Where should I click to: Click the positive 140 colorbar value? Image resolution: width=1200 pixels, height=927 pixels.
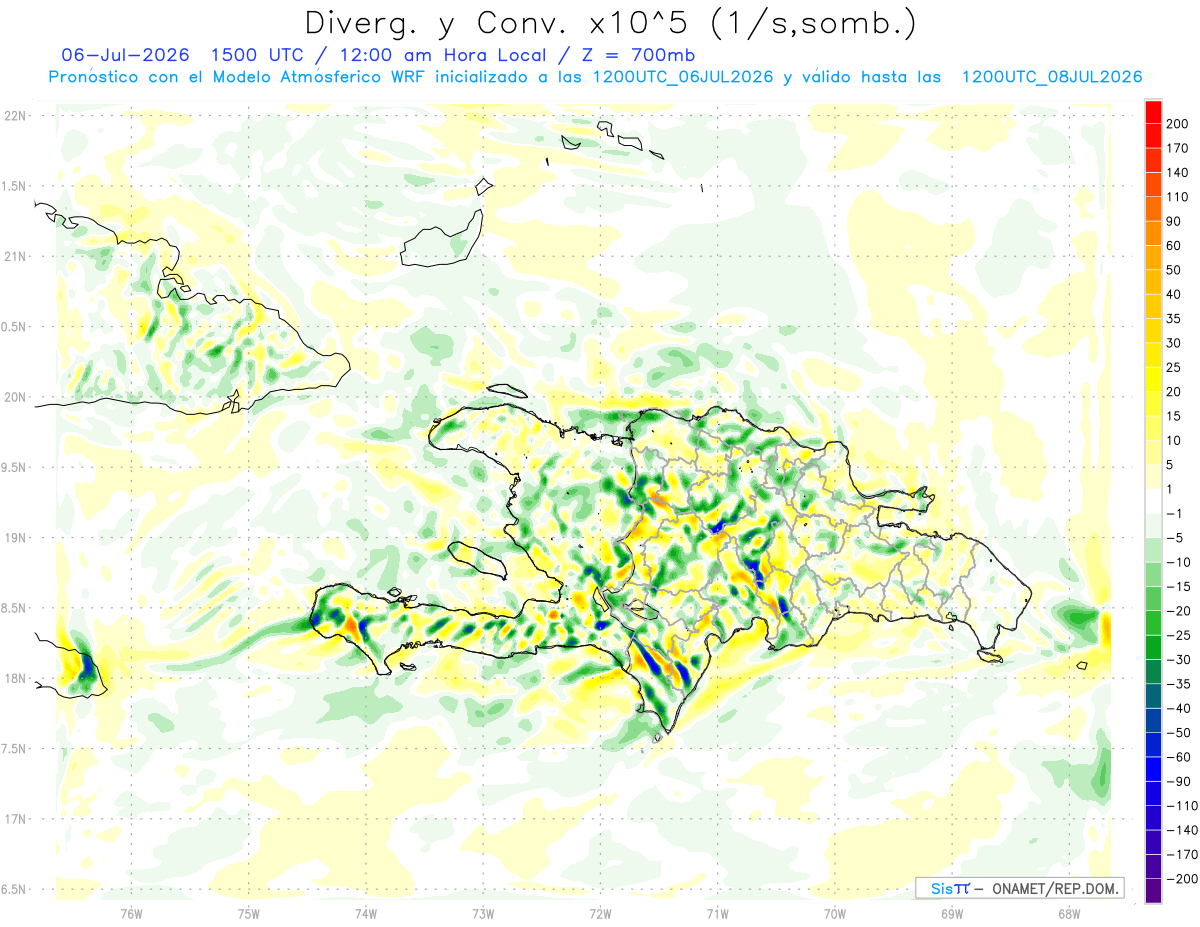click(1178, 172)
